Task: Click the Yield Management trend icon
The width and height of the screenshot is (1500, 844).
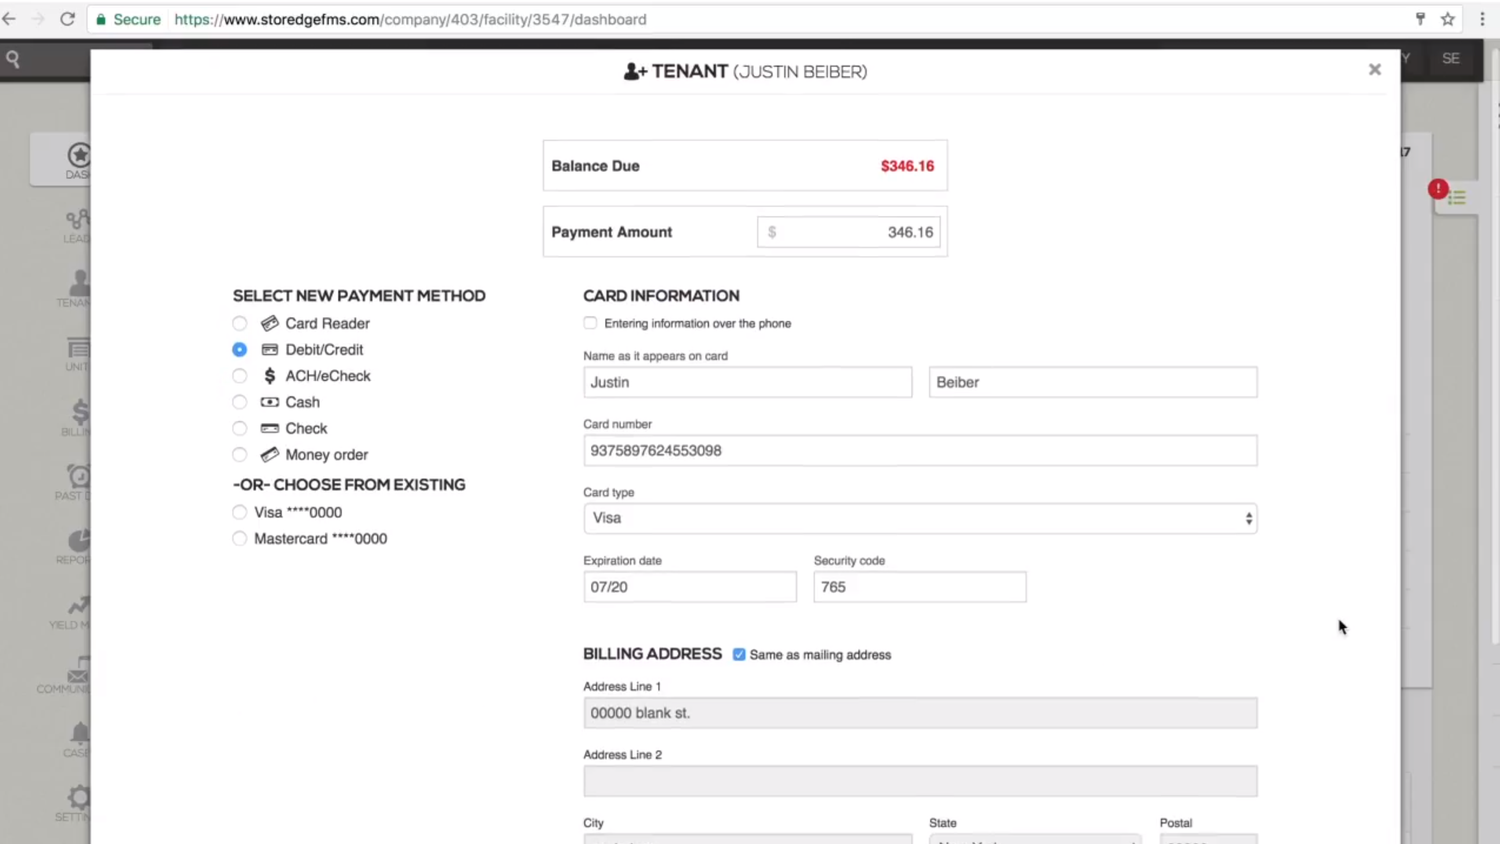Action: (79, 606)
